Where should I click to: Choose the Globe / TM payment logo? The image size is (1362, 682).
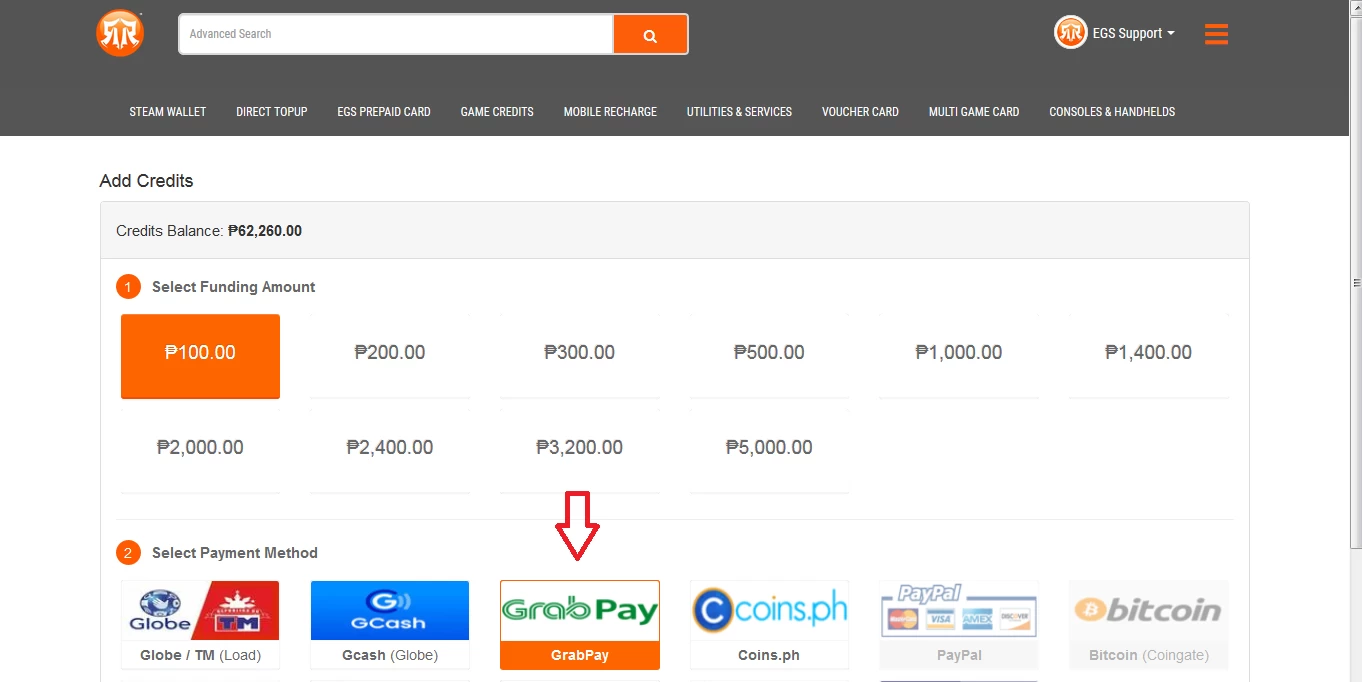[200, 610]
